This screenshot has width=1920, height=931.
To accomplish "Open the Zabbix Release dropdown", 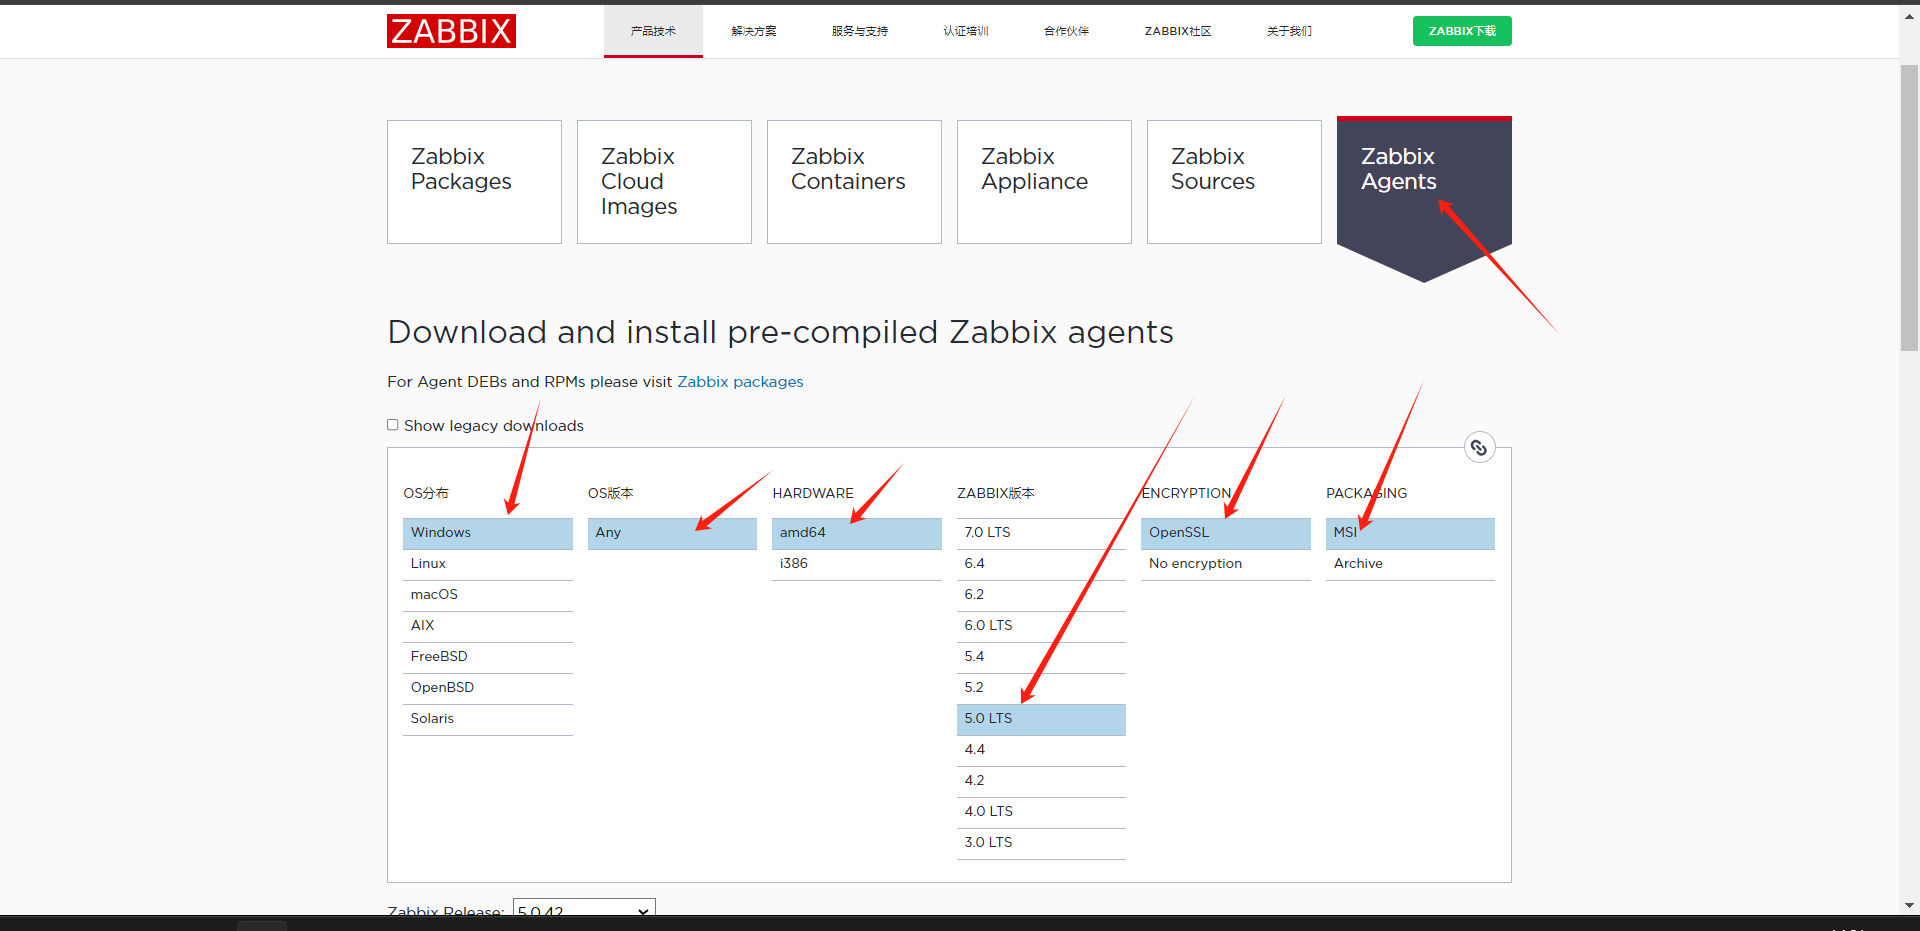I will click(584, 909).
